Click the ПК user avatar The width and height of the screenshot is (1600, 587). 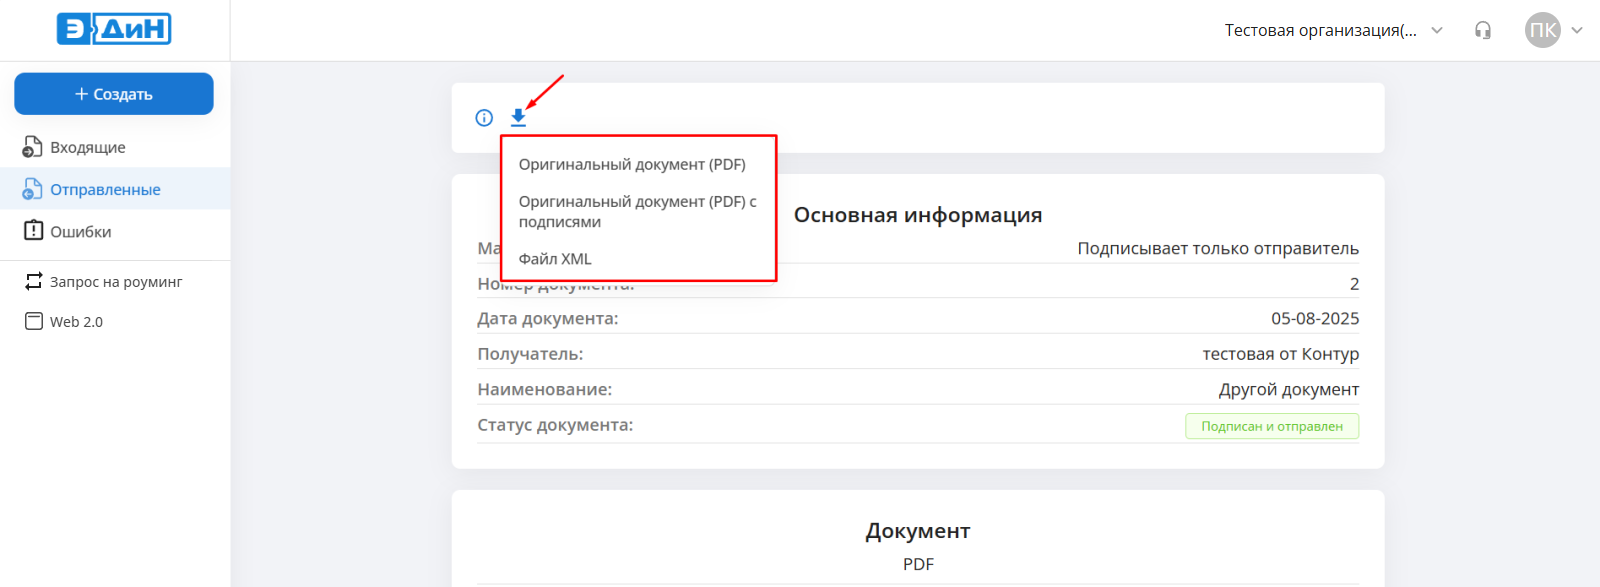pyautogui.click(x=1542, y=30)
